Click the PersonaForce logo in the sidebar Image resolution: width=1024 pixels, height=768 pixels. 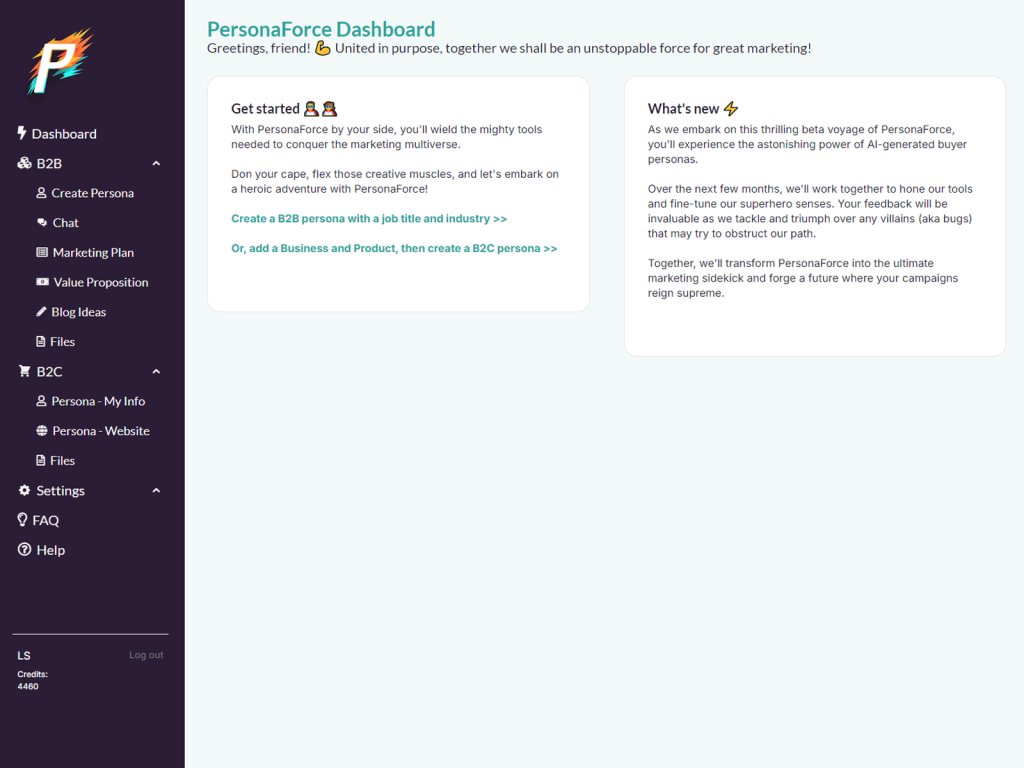[59, 62]
